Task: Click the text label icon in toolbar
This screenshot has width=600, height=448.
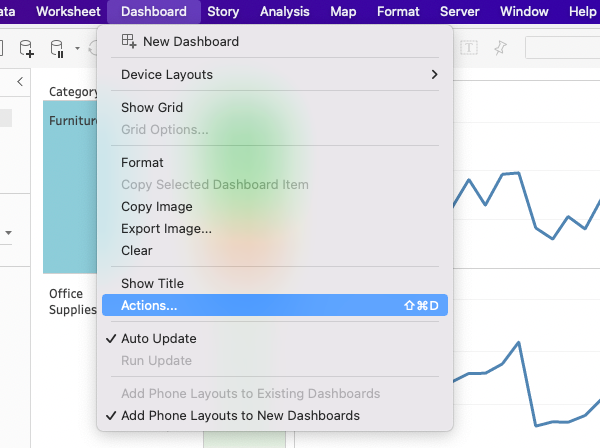Action: [469, 48]
